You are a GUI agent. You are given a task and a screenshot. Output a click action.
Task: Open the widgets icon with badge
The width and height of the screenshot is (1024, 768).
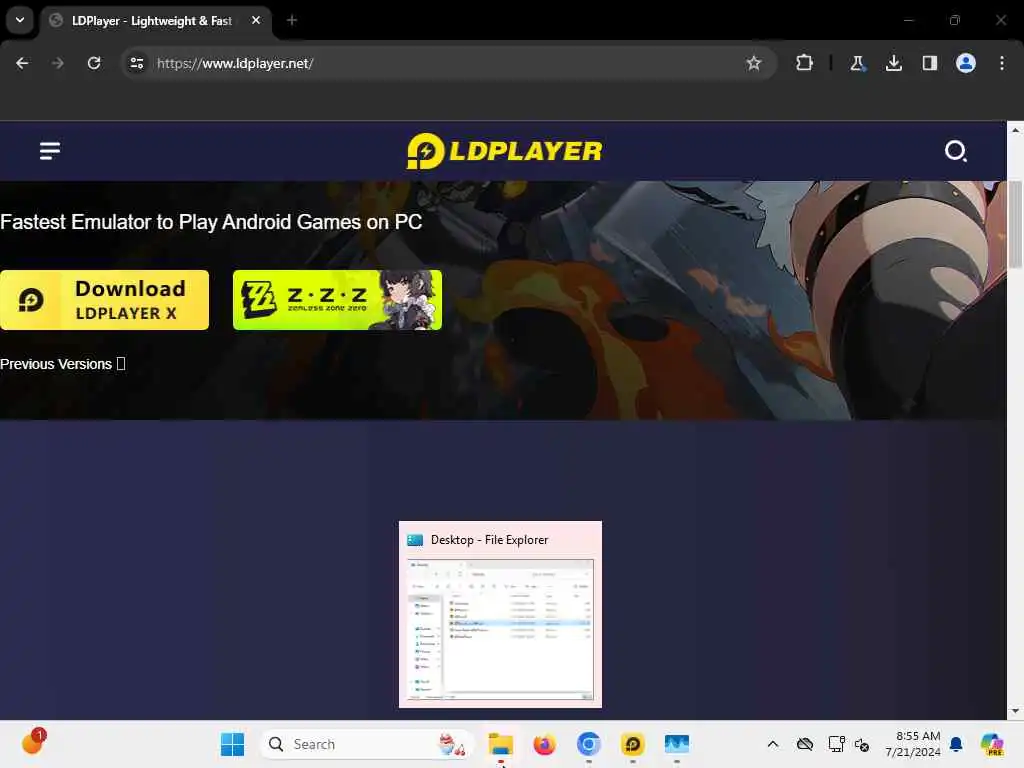[33, 743]
